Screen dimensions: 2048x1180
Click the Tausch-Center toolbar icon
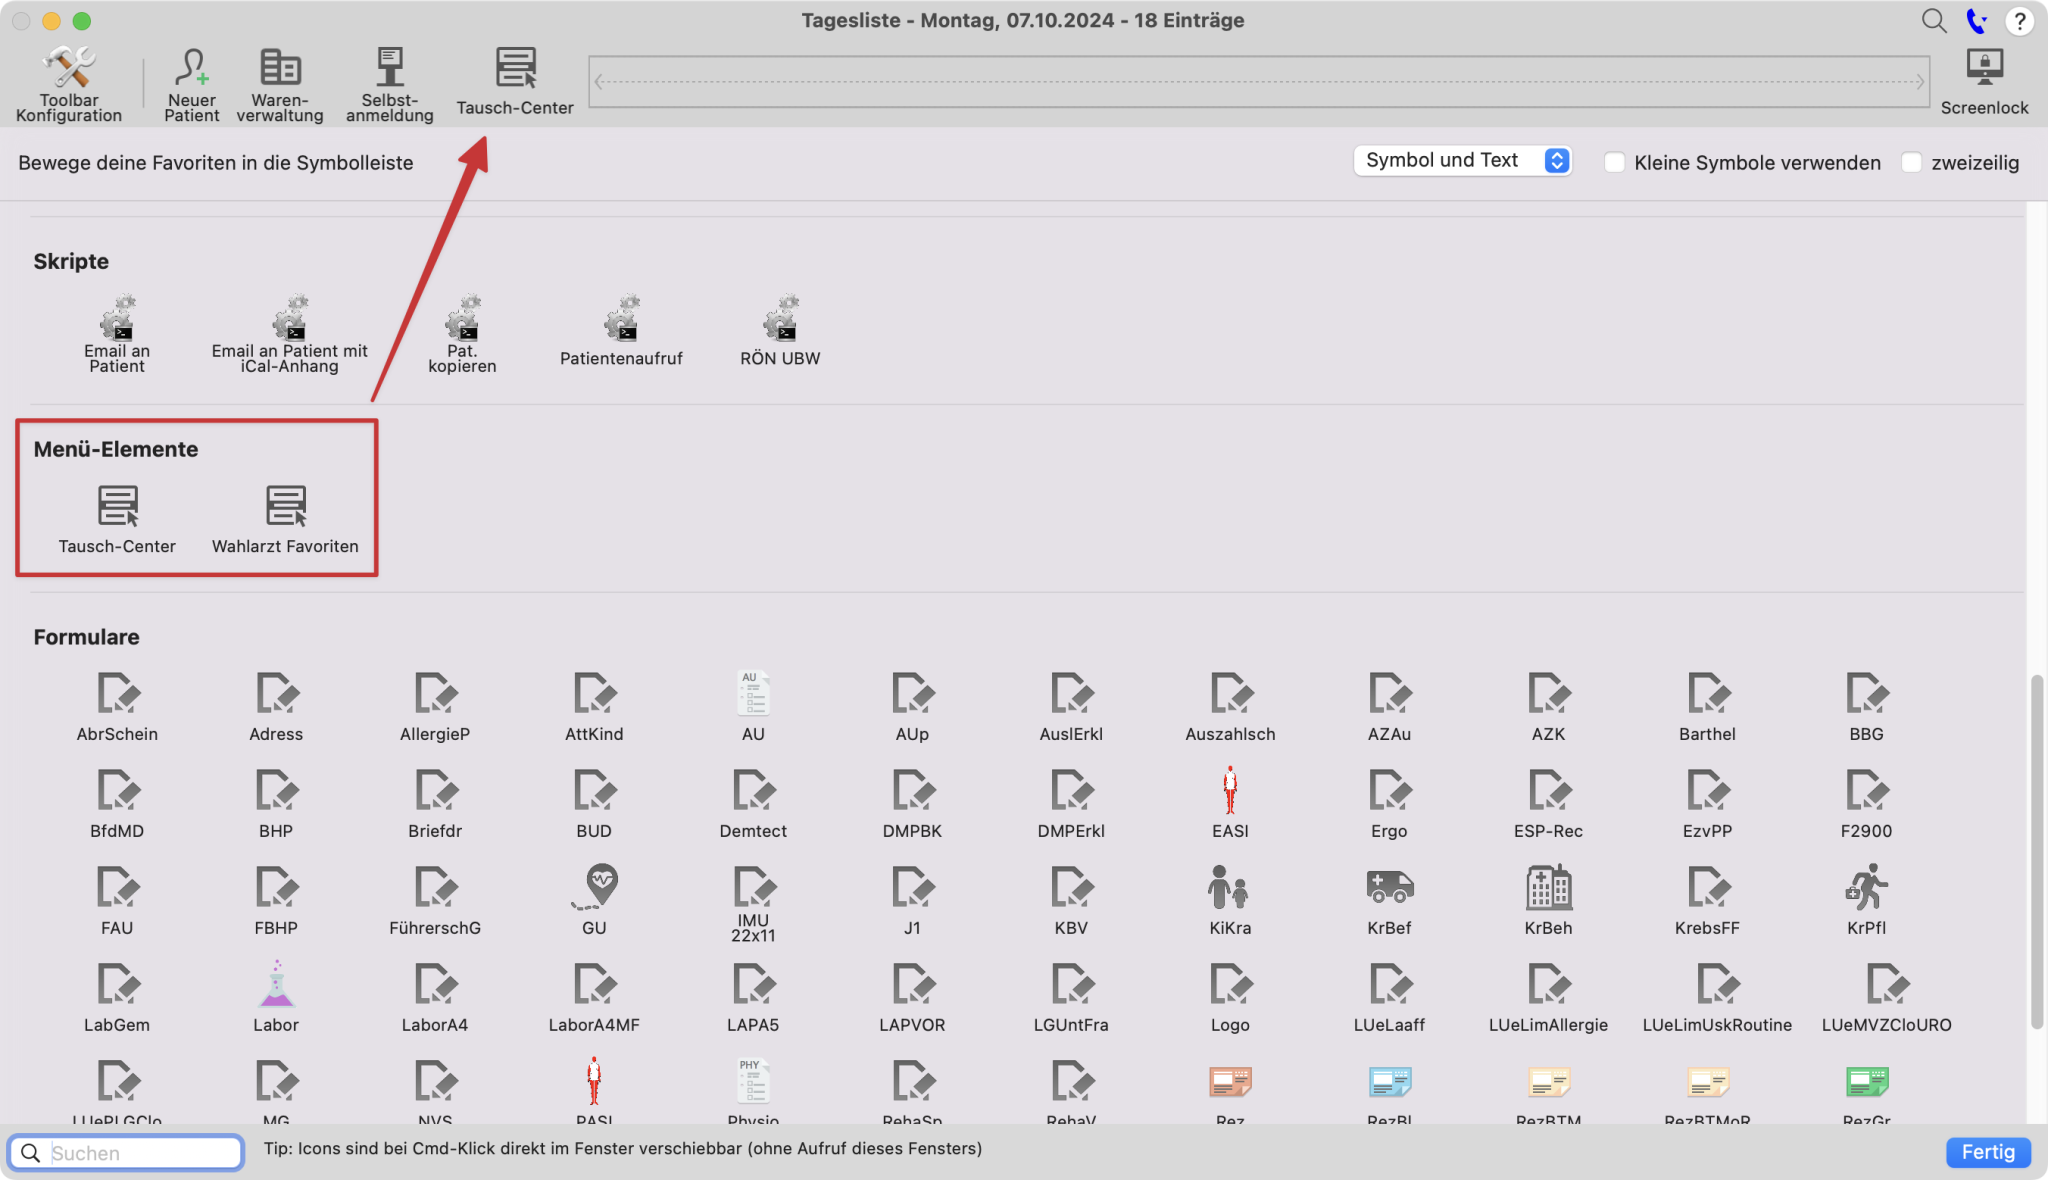tap(515, 81)
